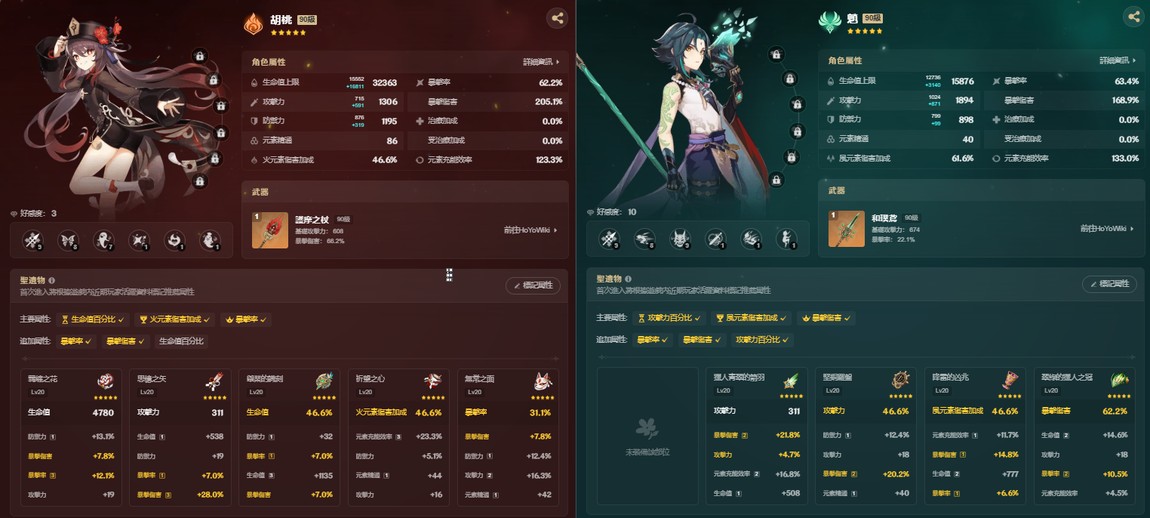This screenshot has height=518, width=1150.
Task: Open Hu Tao's ghost elemental burst talent icon
Action: pos(104,240)
